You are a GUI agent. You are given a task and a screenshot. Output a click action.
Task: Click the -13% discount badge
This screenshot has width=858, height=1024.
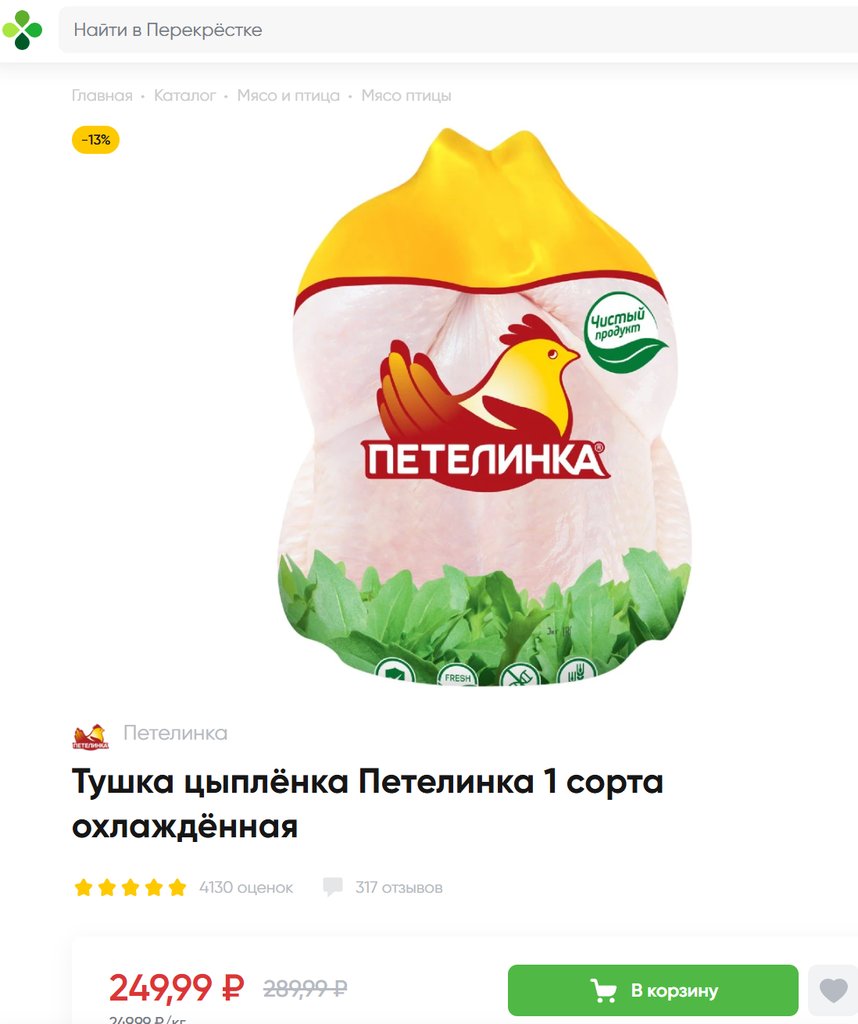95,140
